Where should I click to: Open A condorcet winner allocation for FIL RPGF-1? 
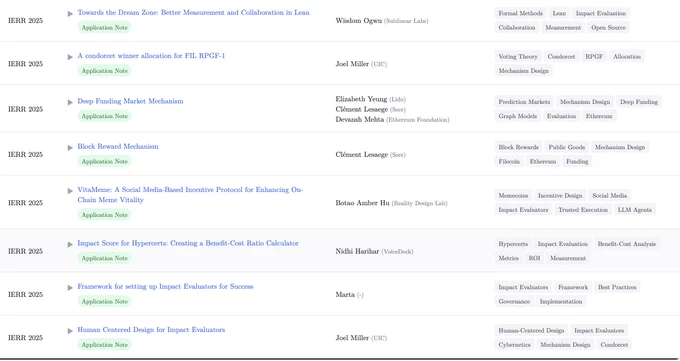[x=151, y=56]
